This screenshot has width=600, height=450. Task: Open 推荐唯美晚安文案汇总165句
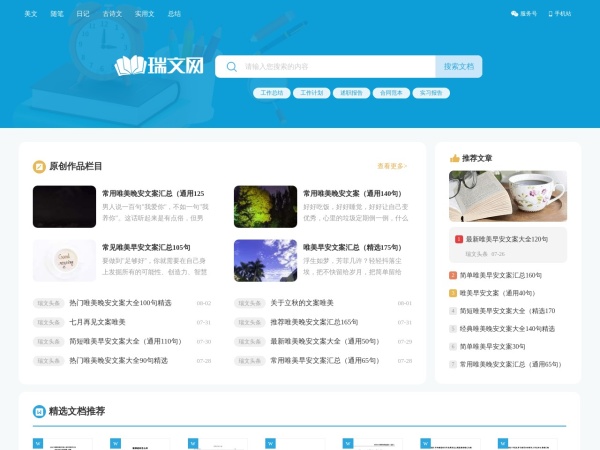314,322
